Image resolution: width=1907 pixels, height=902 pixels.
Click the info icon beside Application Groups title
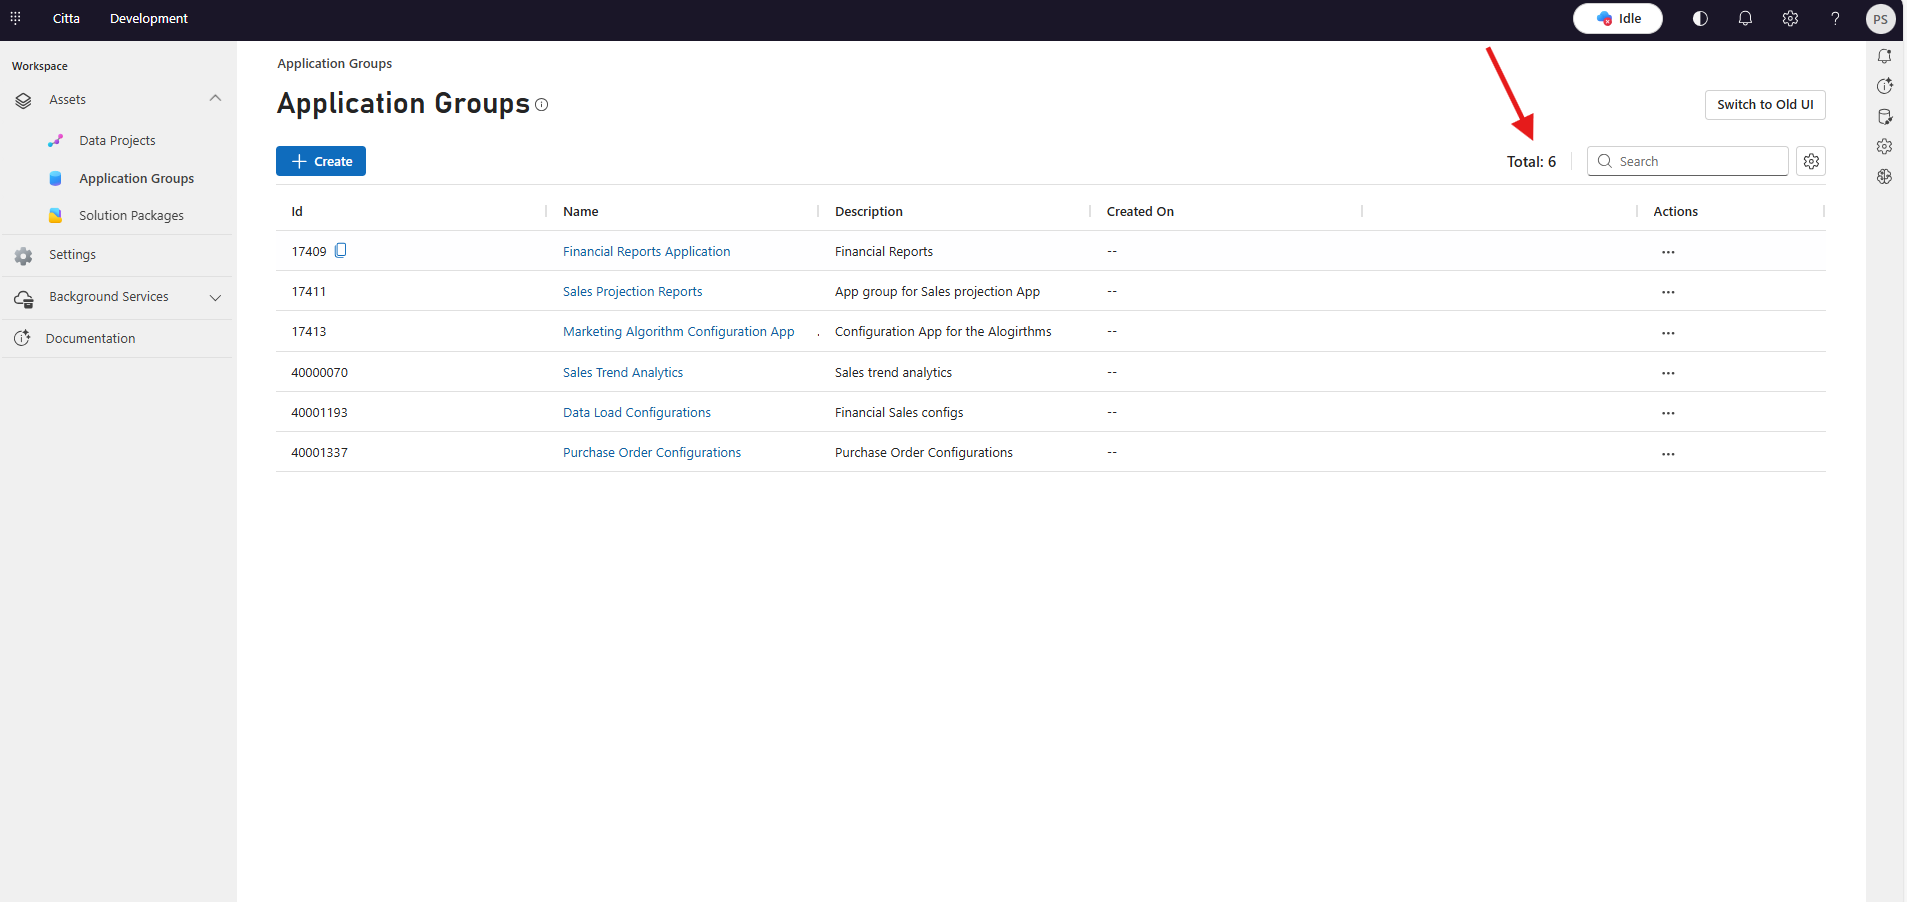(542, 105)
